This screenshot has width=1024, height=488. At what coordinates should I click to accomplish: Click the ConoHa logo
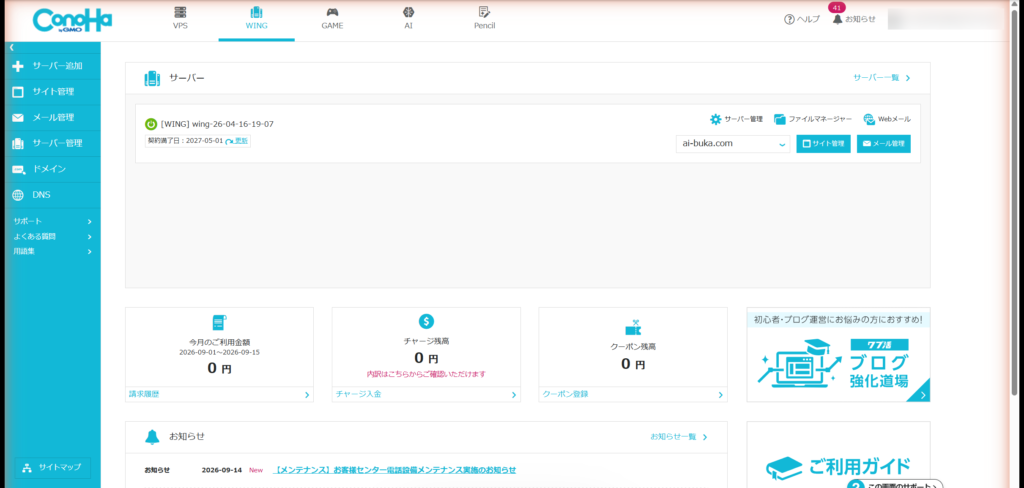pos(72,20)
